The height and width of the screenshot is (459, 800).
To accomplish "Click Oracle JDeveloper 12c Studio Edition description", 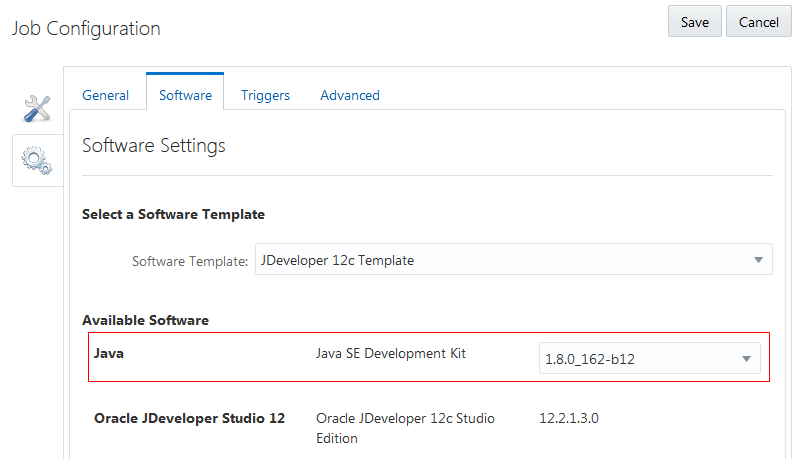I will tap(405, 428).
